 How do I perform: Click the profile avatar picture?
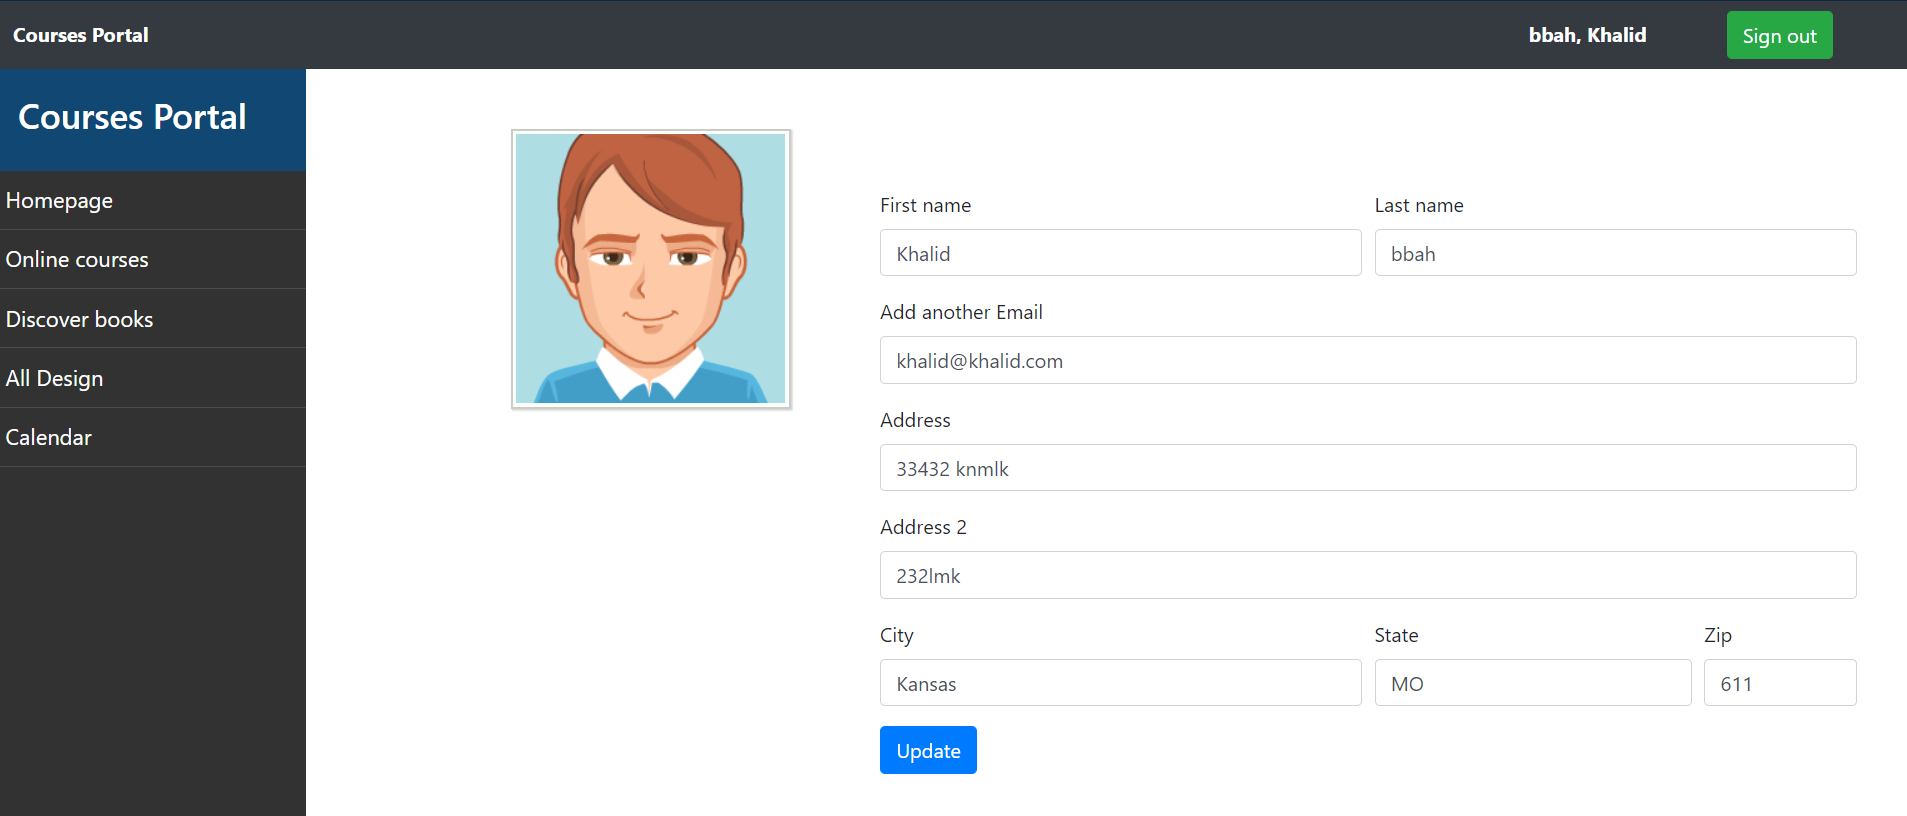point(651,269)
